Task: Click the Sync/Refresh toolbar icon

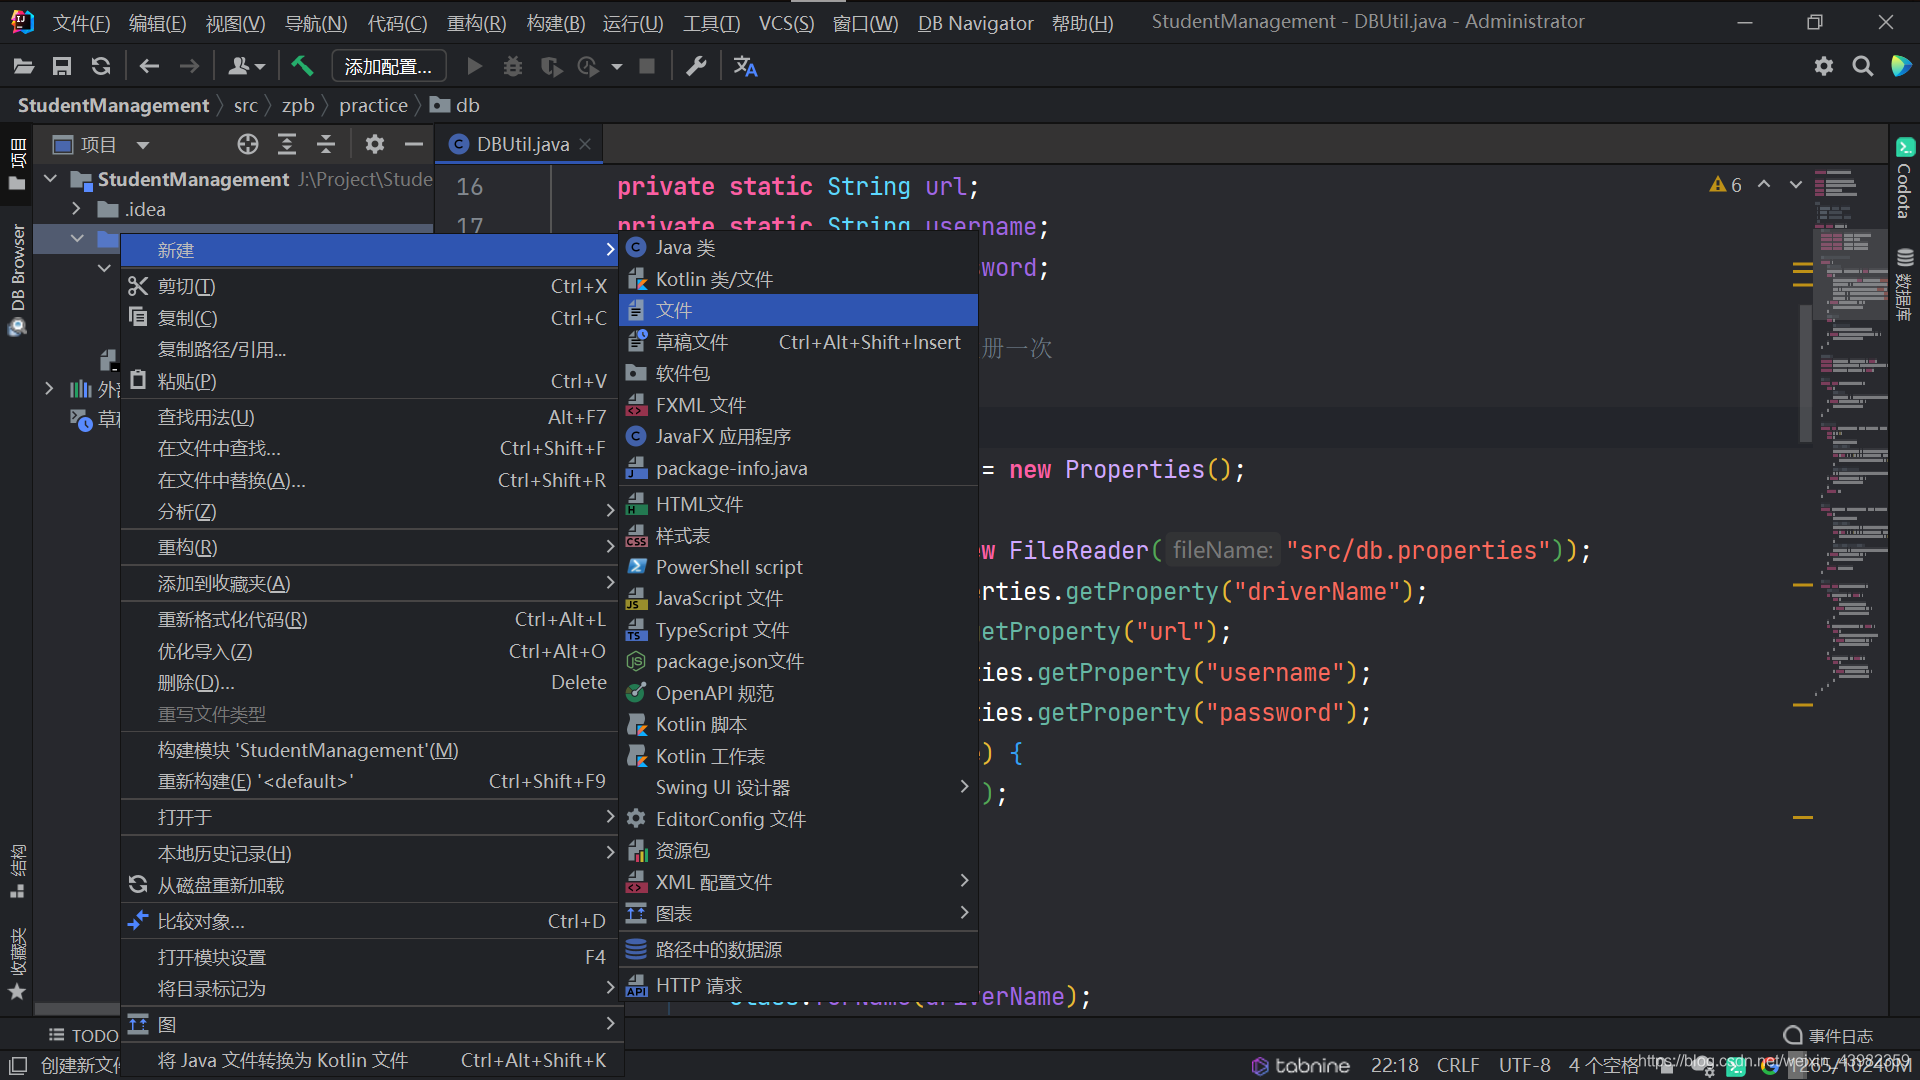Action: coord(101,66)
